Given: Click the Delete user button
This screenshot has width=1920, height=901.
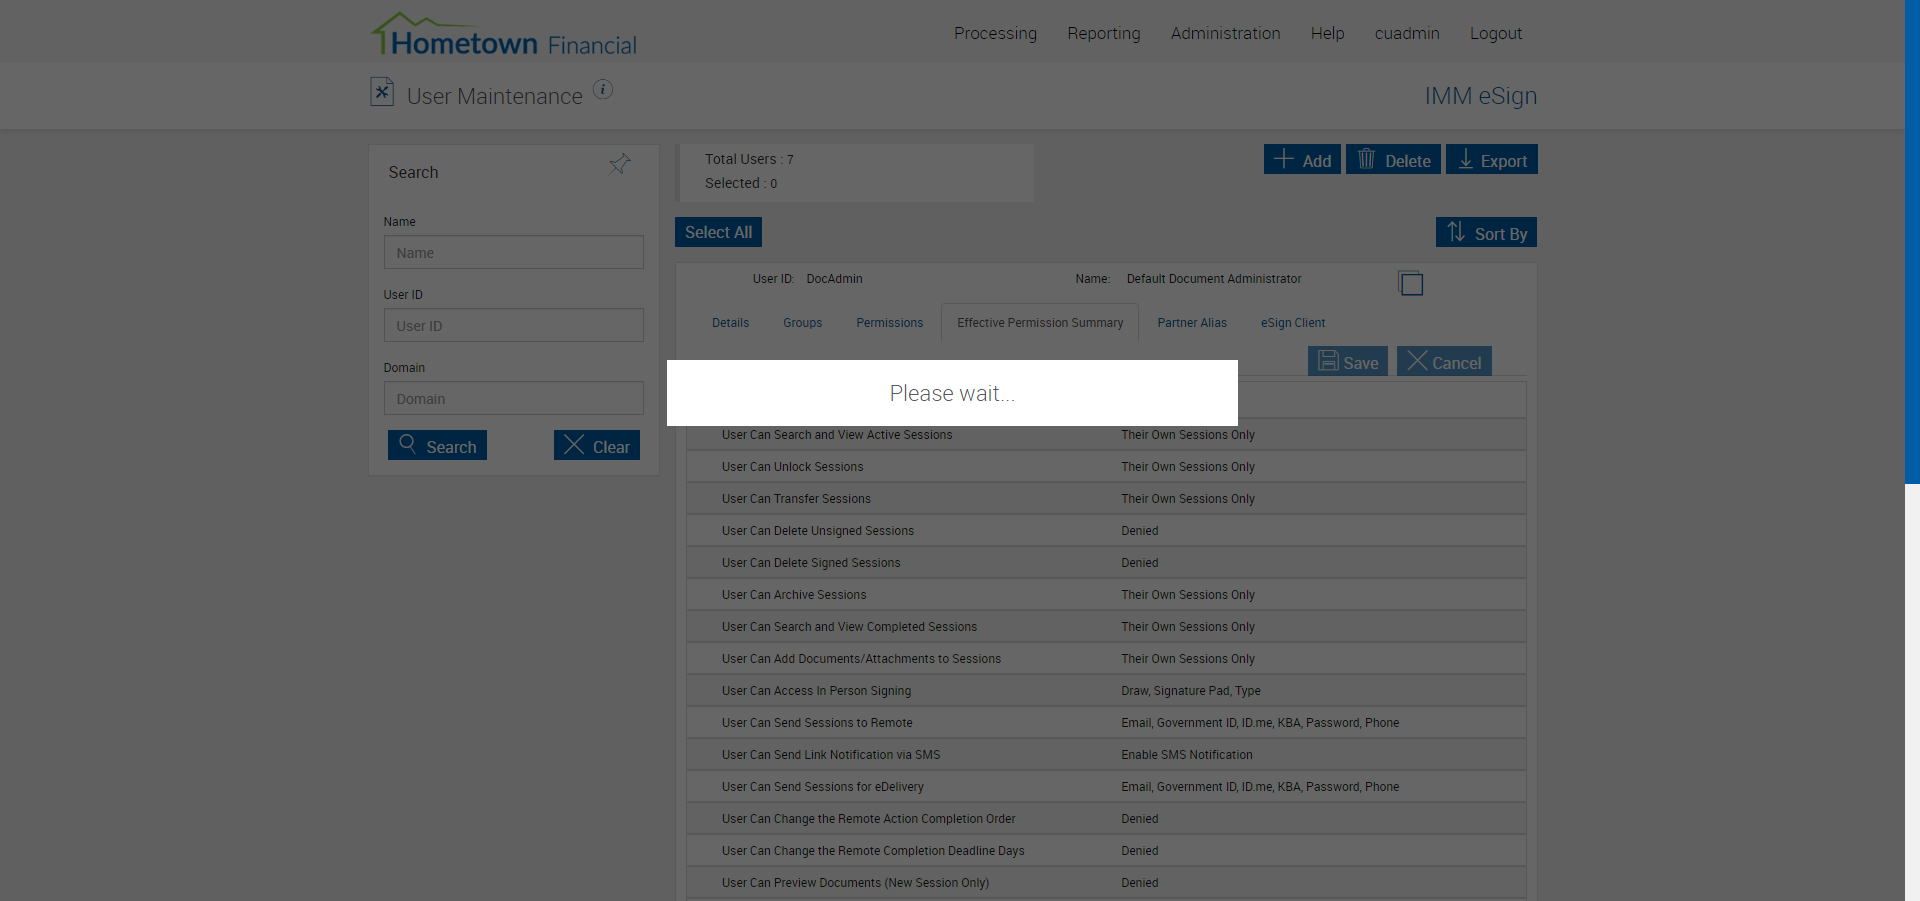Looking at the screenshot, I should [1393, 159].
